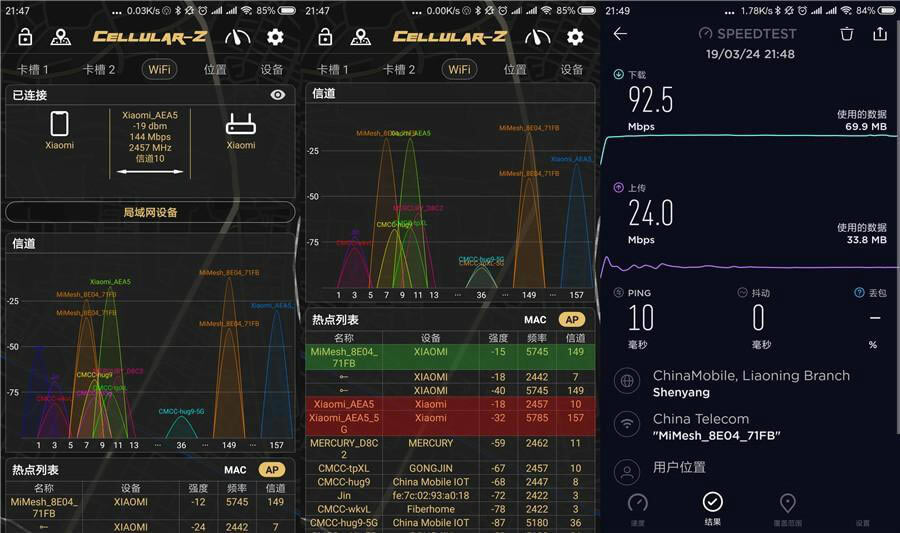Open the 速度 speed gauge tab
This screenshot has height=533, width=900.
pos(637,507)
